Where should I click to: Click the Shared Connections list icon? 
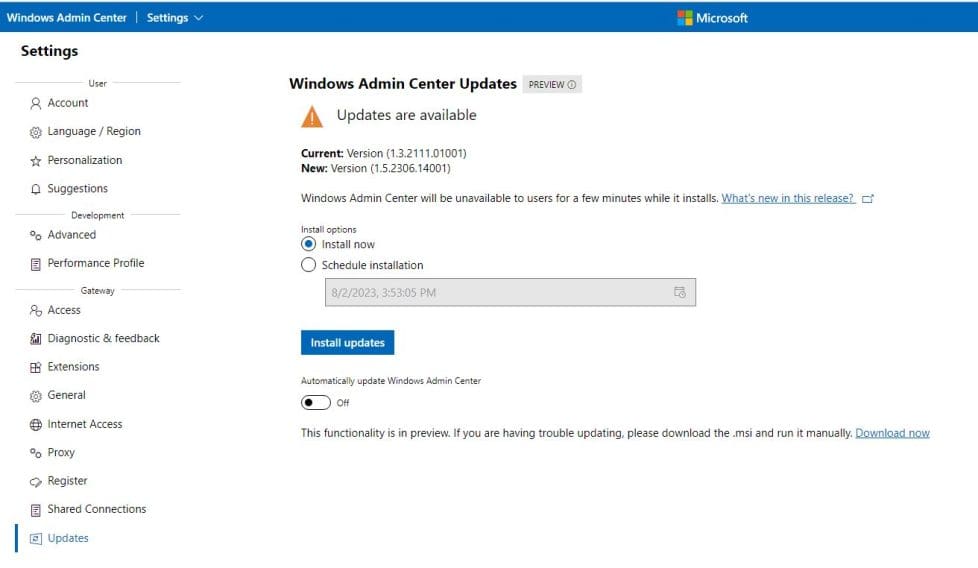(36, 510)
